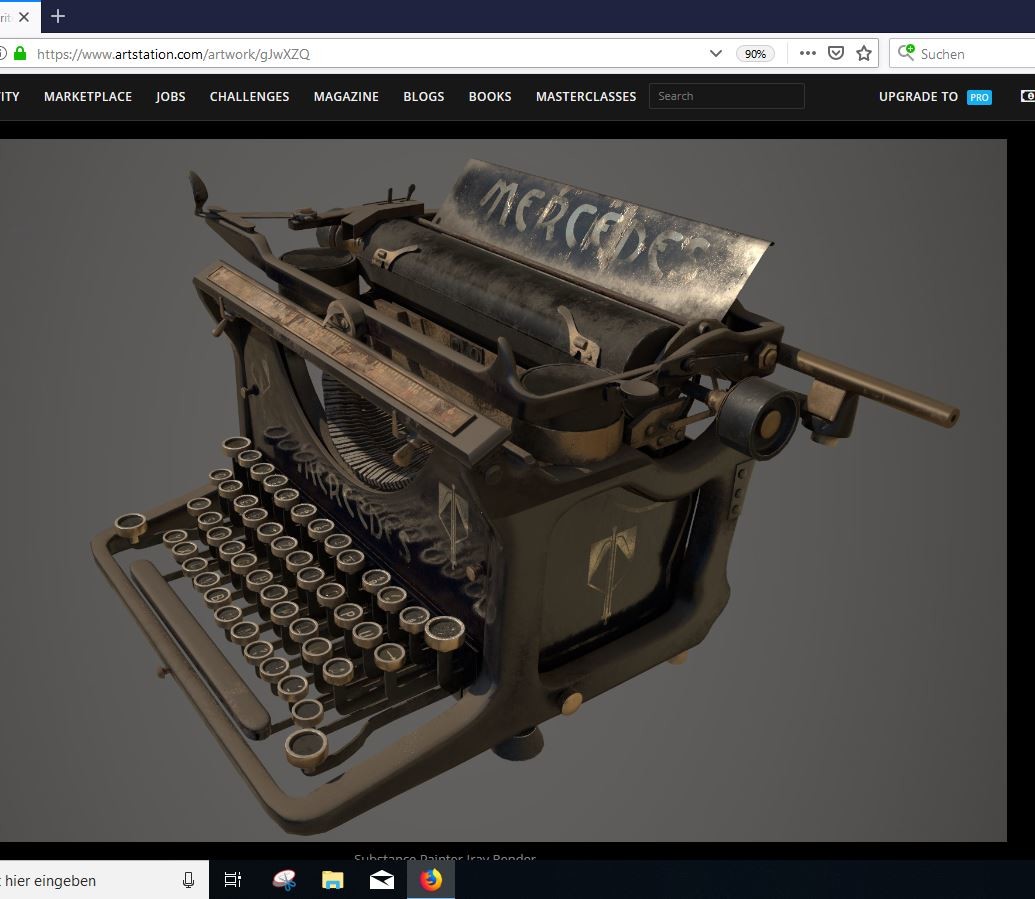
Task: Toggle the bookmark star for this page
Action: [863, 53]
